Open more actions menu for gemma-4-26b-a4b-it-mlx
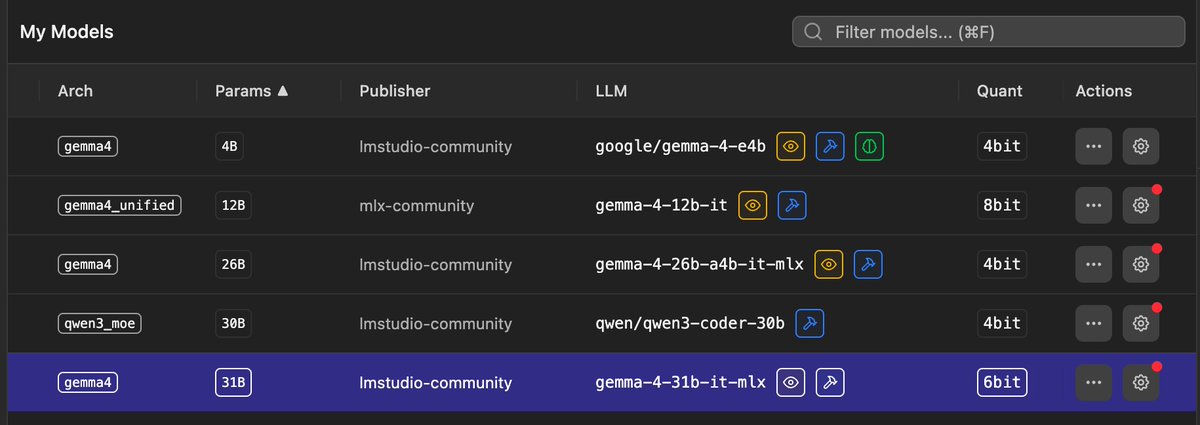This screenshot has width=1200, height=425. coord(1094,264)
